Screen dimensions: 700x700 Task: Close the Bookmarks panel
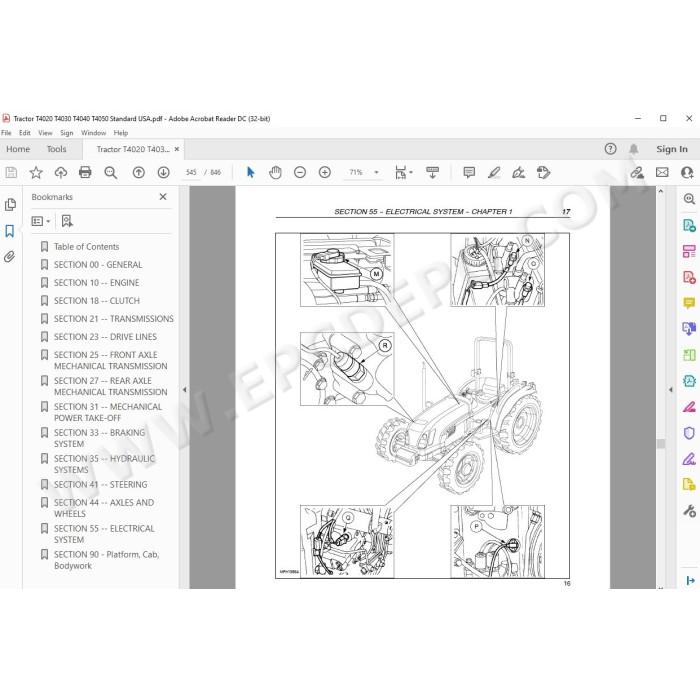point(163,196)
